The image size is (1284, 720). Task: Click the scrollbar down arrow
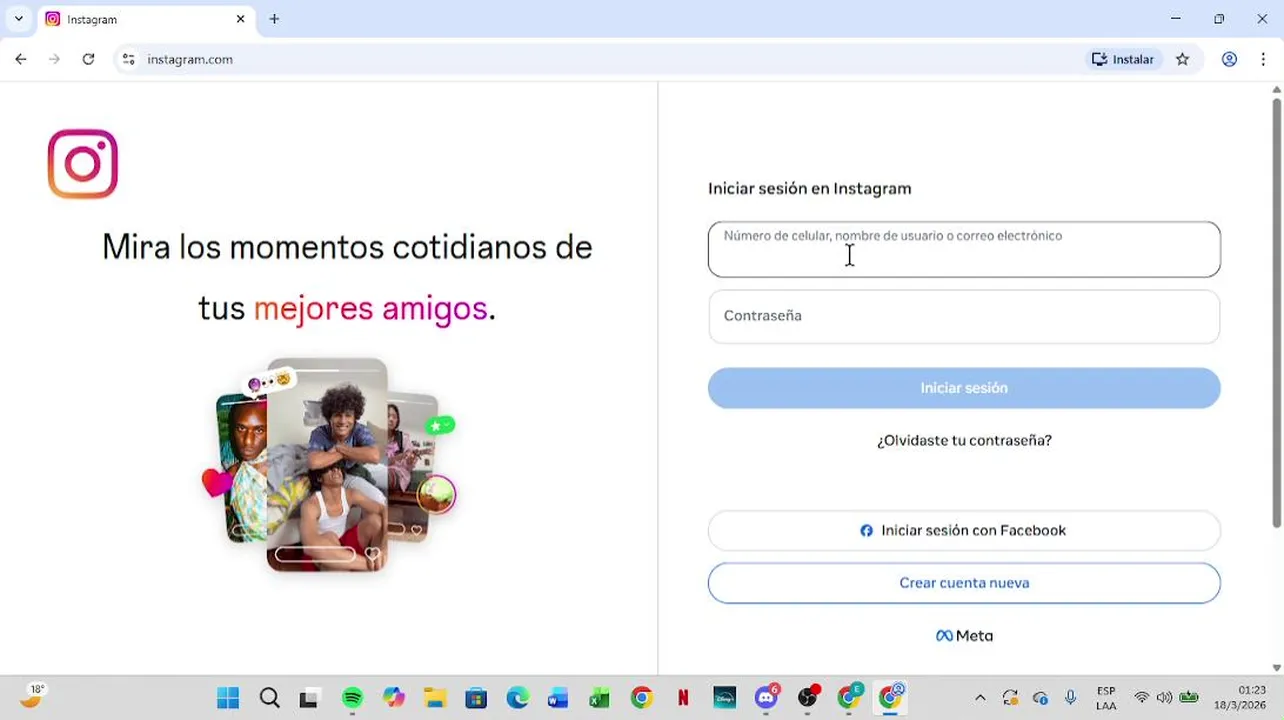[x=1277, y=667]
